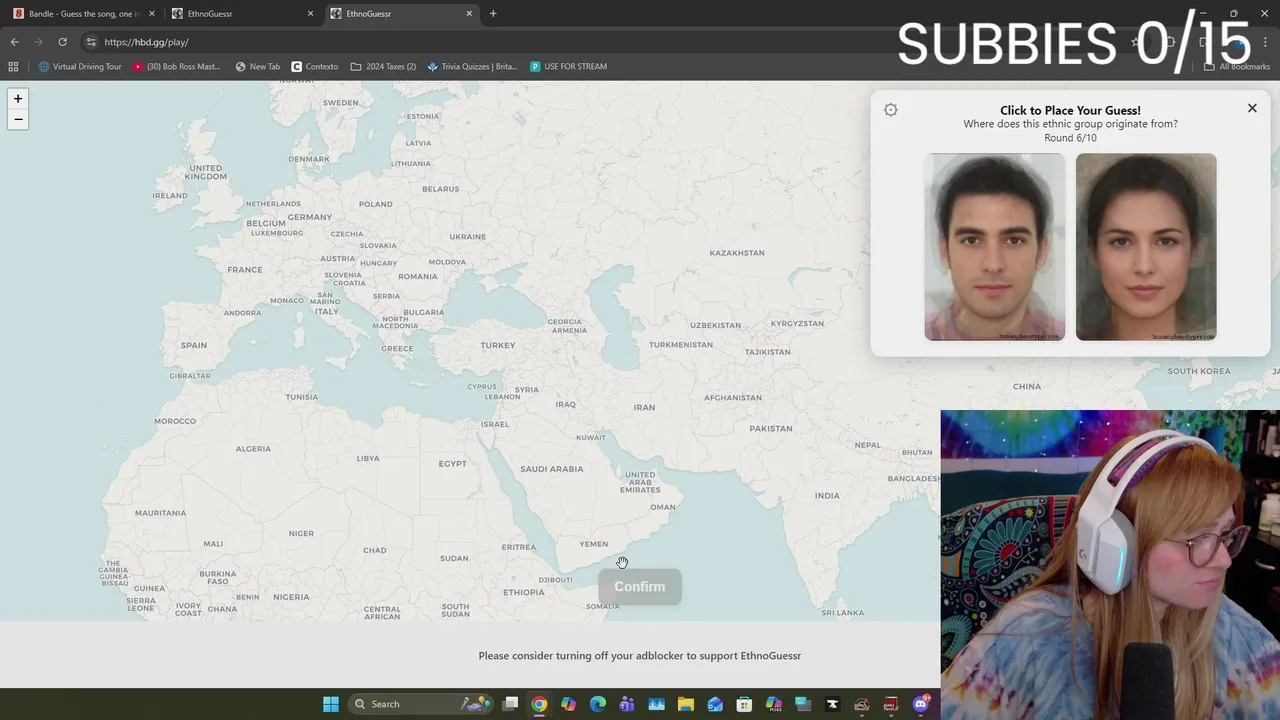
Task: Click the Ethiopia label on map
Action: [524, 592]
